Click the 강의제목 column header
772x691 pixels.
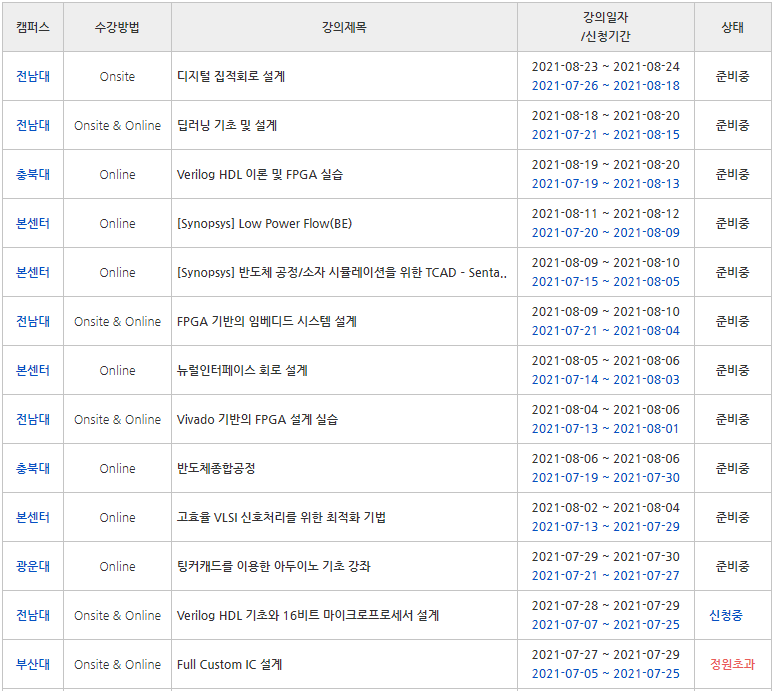344,27
